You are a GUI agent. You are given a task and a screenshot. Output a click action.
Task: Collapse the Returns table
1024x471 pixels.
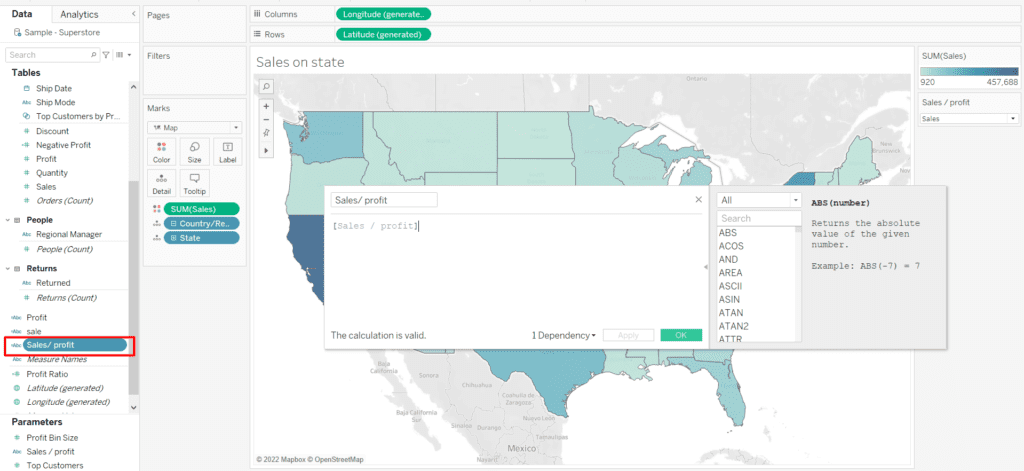[8, 268]
